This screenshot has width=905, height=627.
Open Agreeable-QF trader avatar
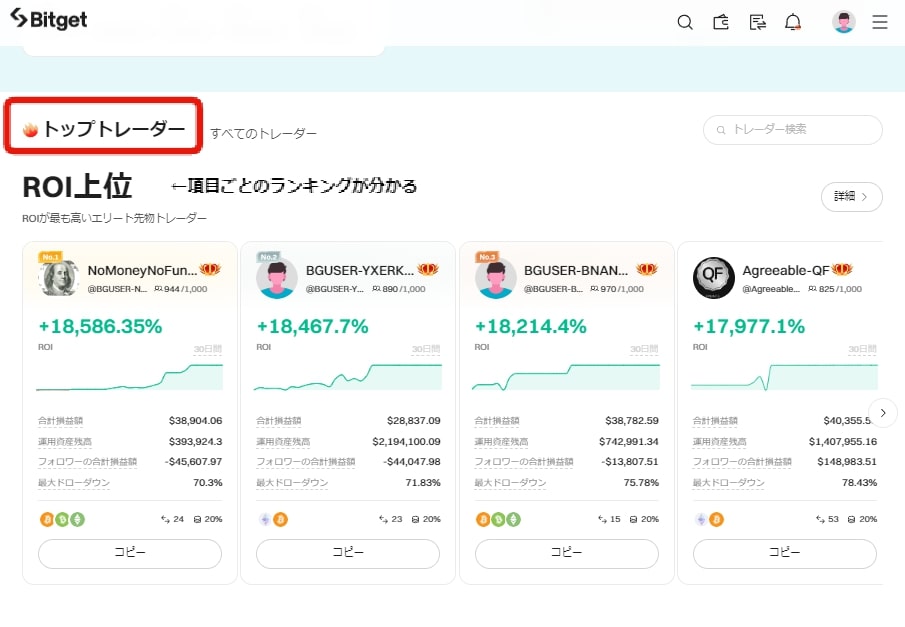click(713, 278)
